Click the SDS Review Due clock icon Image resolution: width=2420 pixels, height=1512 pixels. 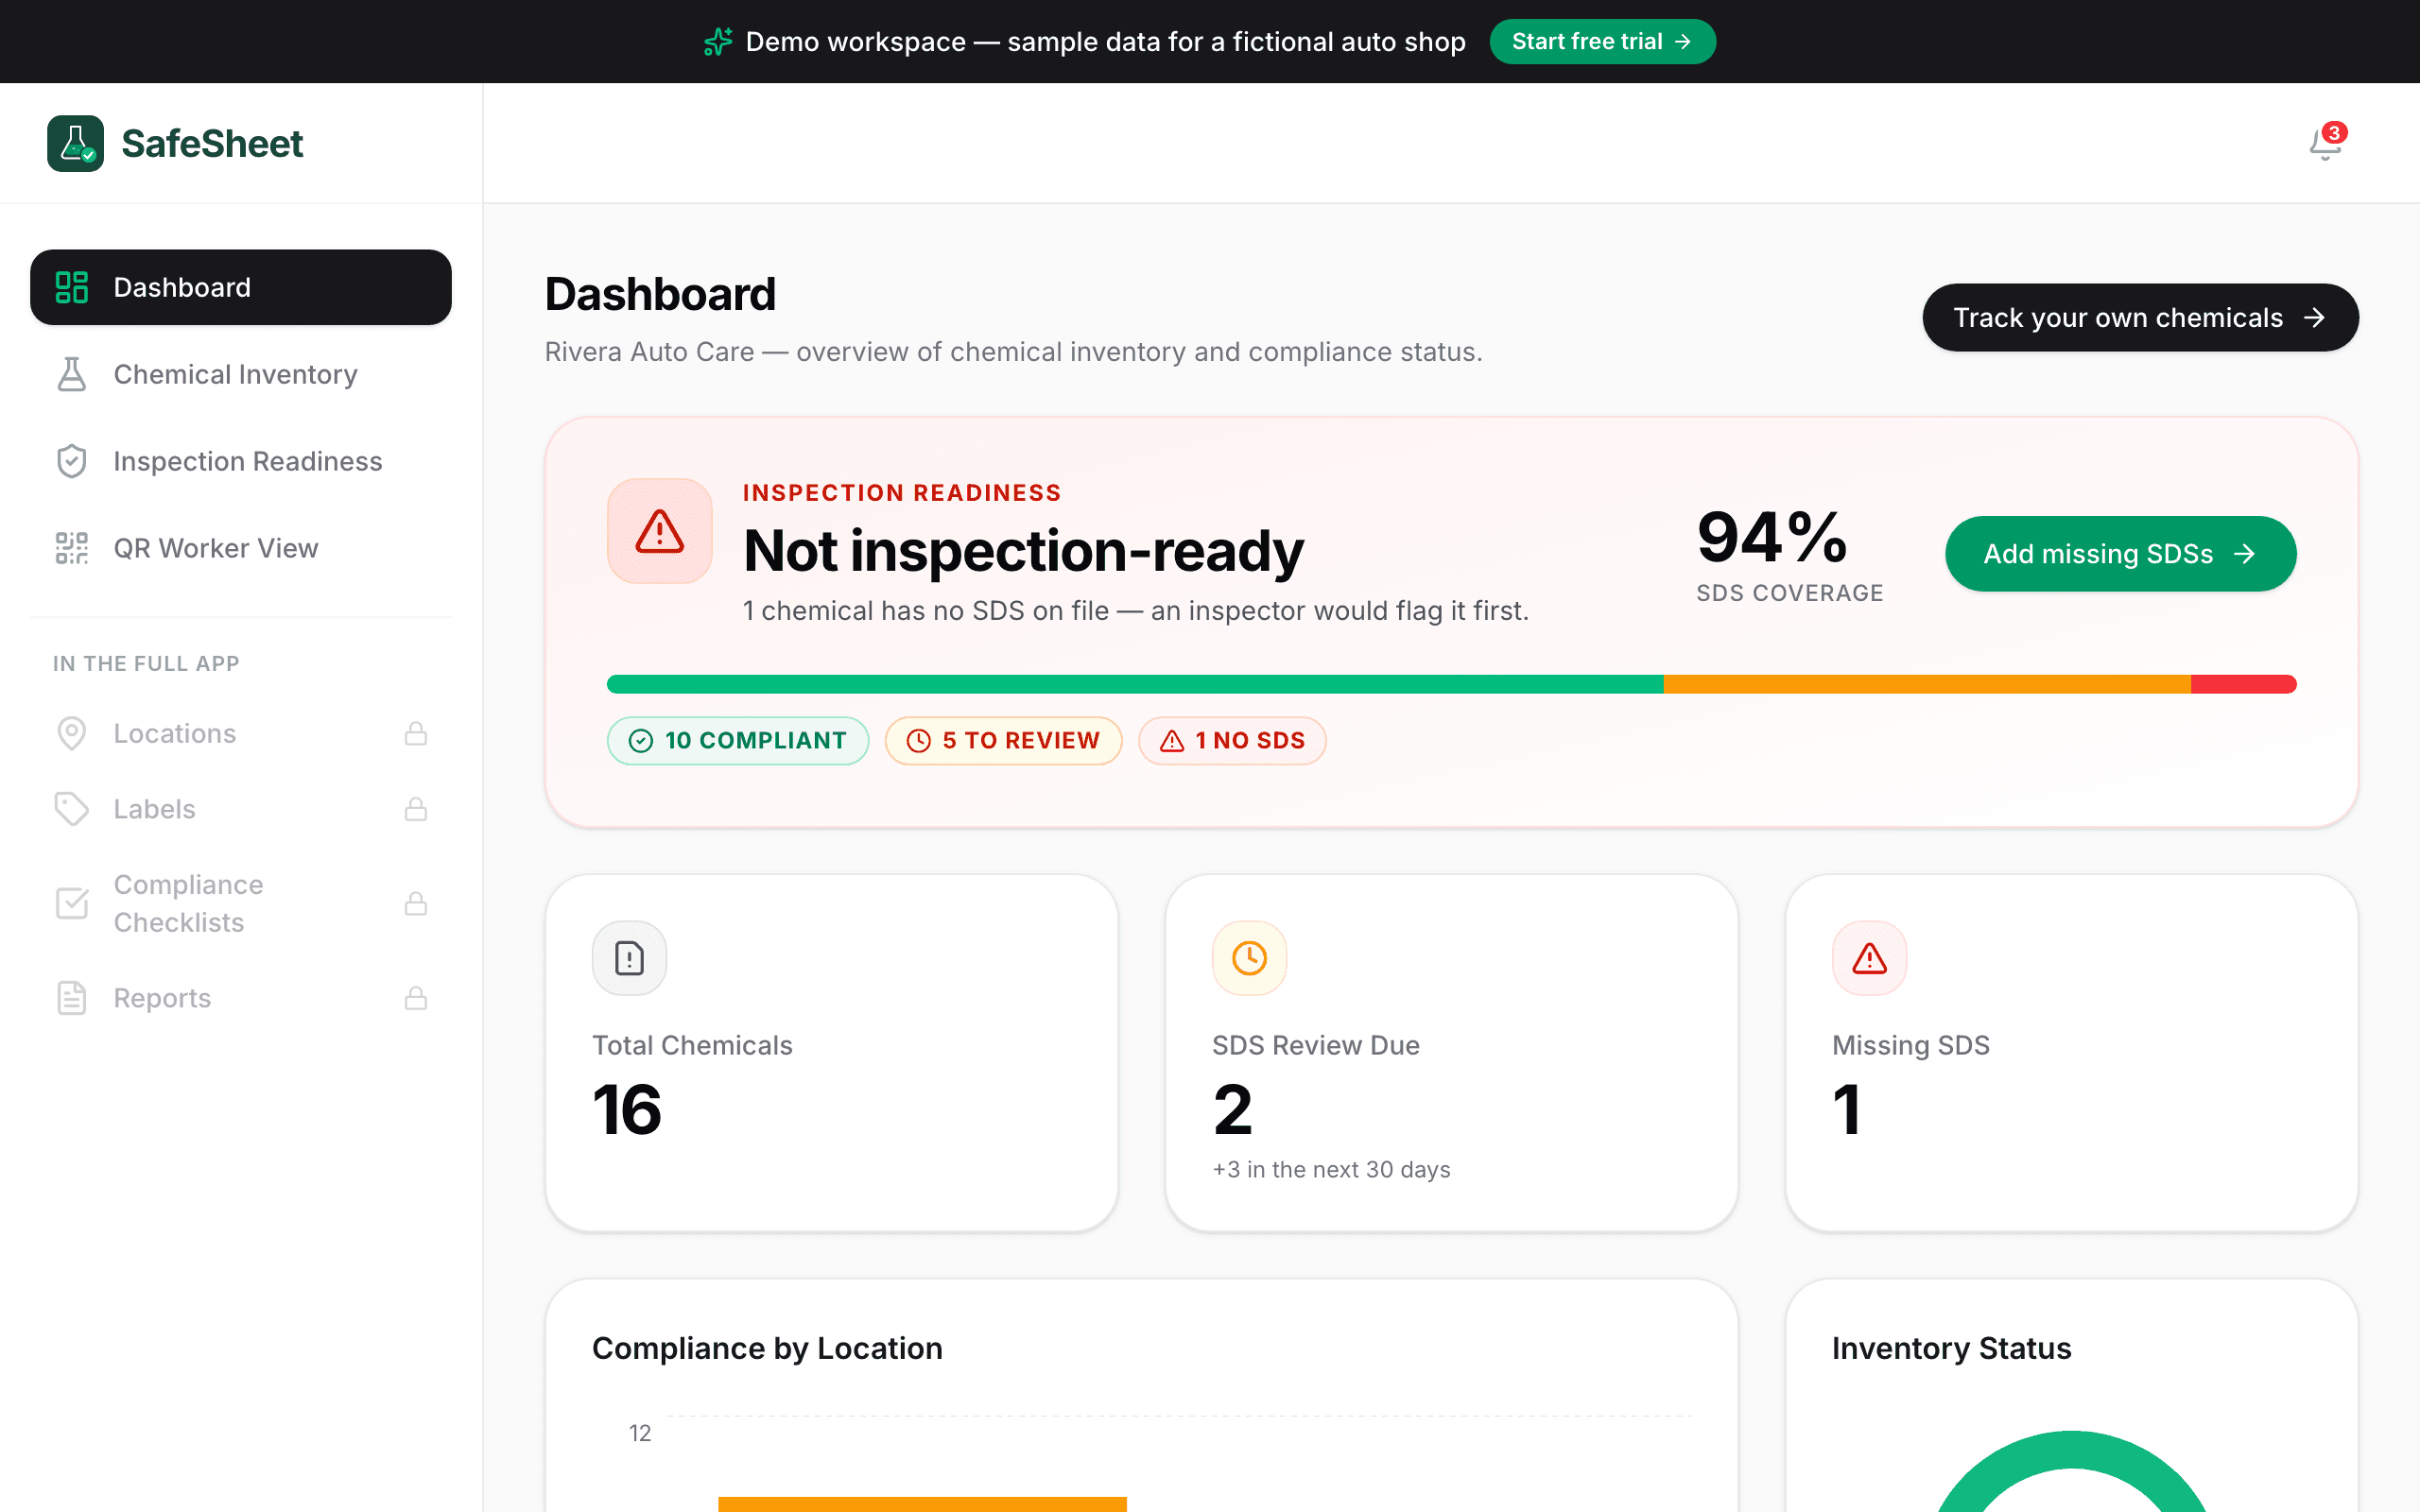click(x=1249, y=958)
